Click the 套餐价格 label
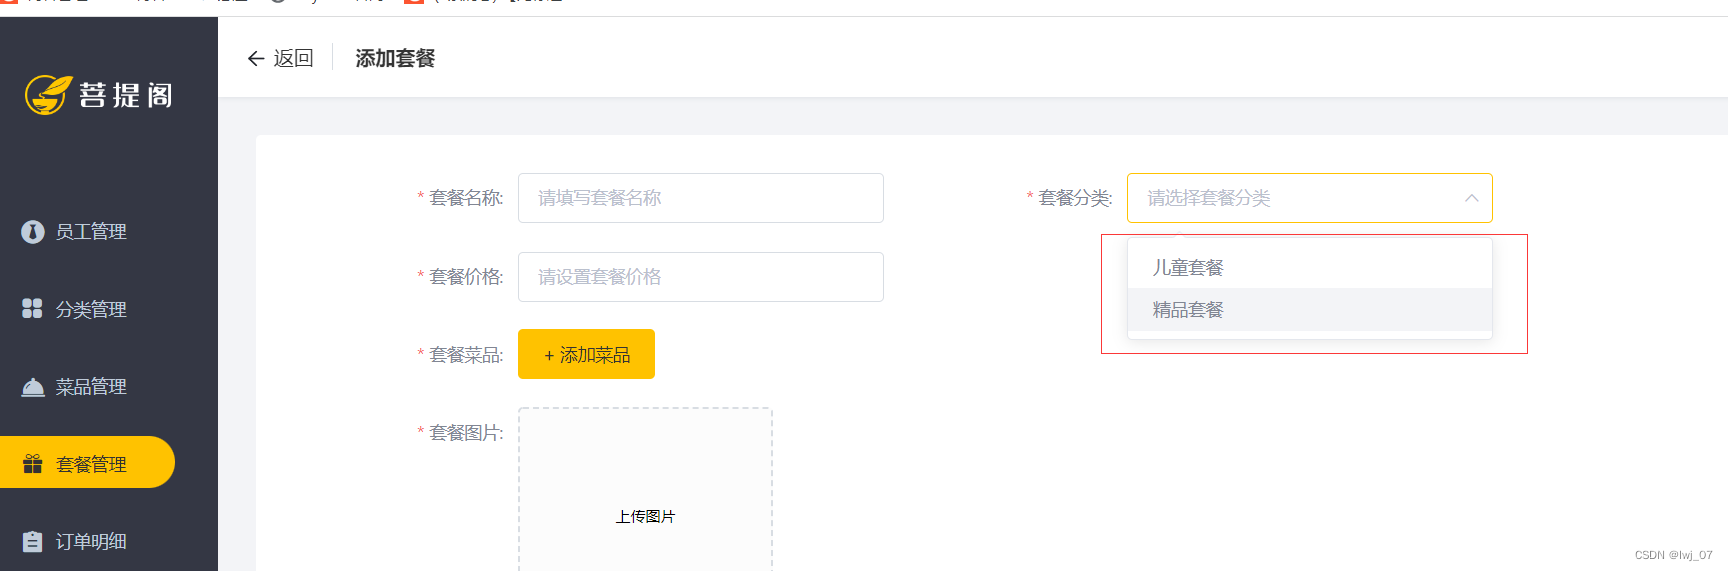 [466, 277]
